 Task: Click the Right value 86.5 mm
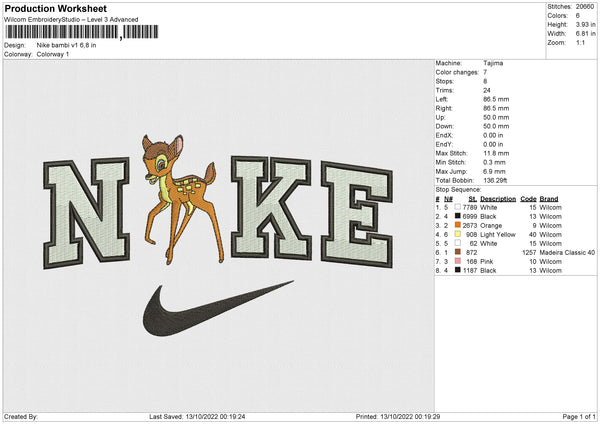[496, 108]
